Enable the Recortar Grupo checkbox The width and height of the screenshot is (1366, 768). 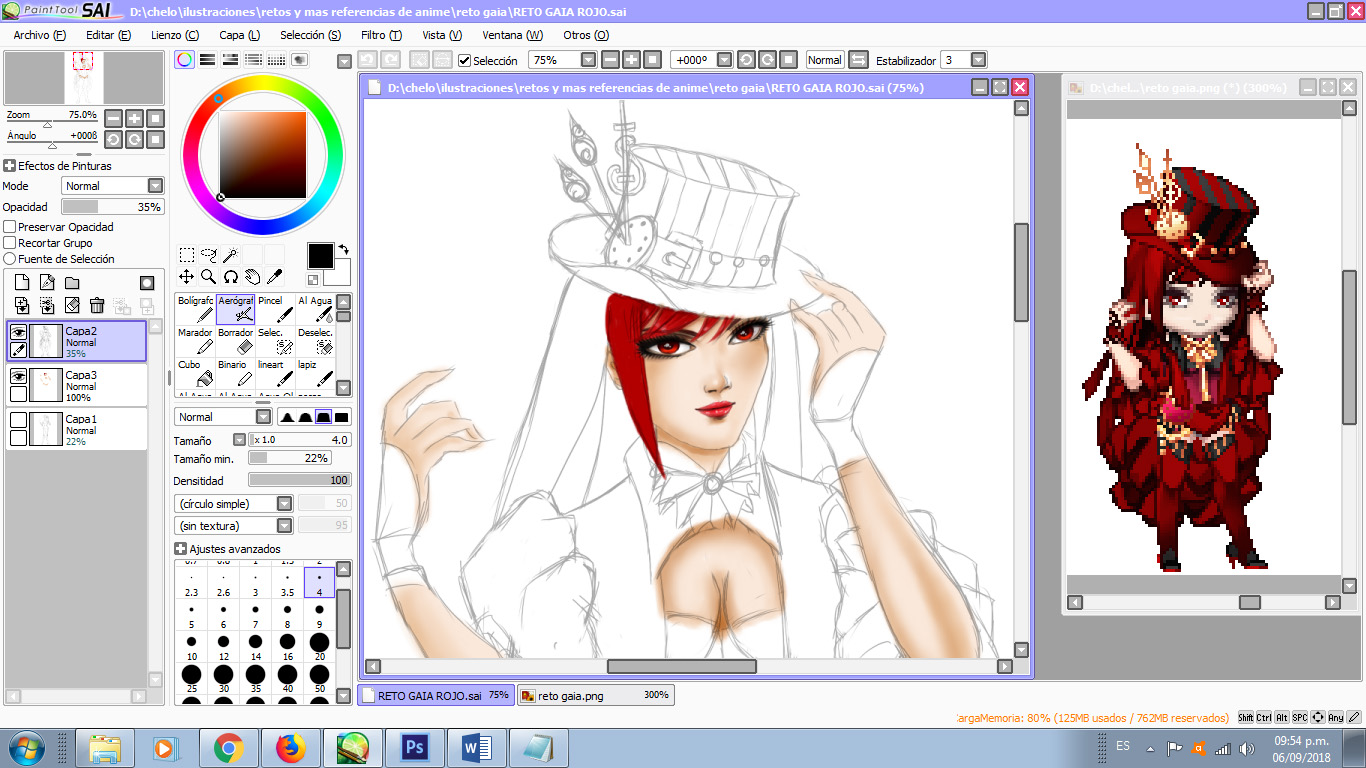point(10,243)
